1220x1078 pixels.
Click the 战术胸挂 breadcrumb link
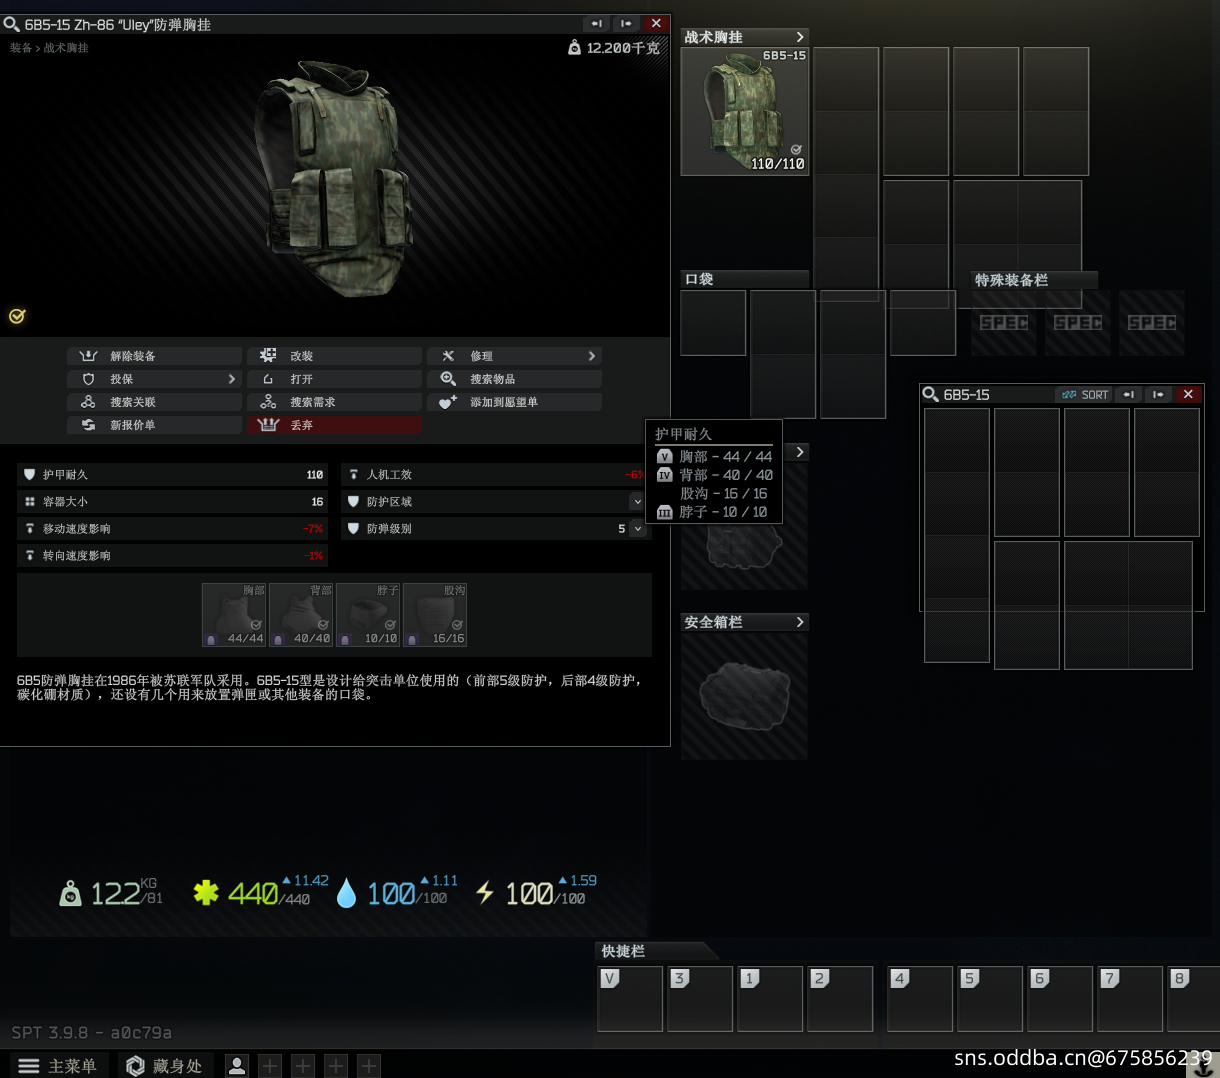tap(66, 48)
